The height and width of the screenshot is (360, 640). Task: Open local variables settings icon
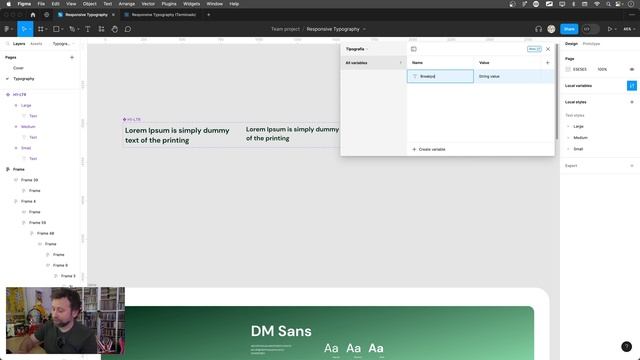click(x=631, y=86)
